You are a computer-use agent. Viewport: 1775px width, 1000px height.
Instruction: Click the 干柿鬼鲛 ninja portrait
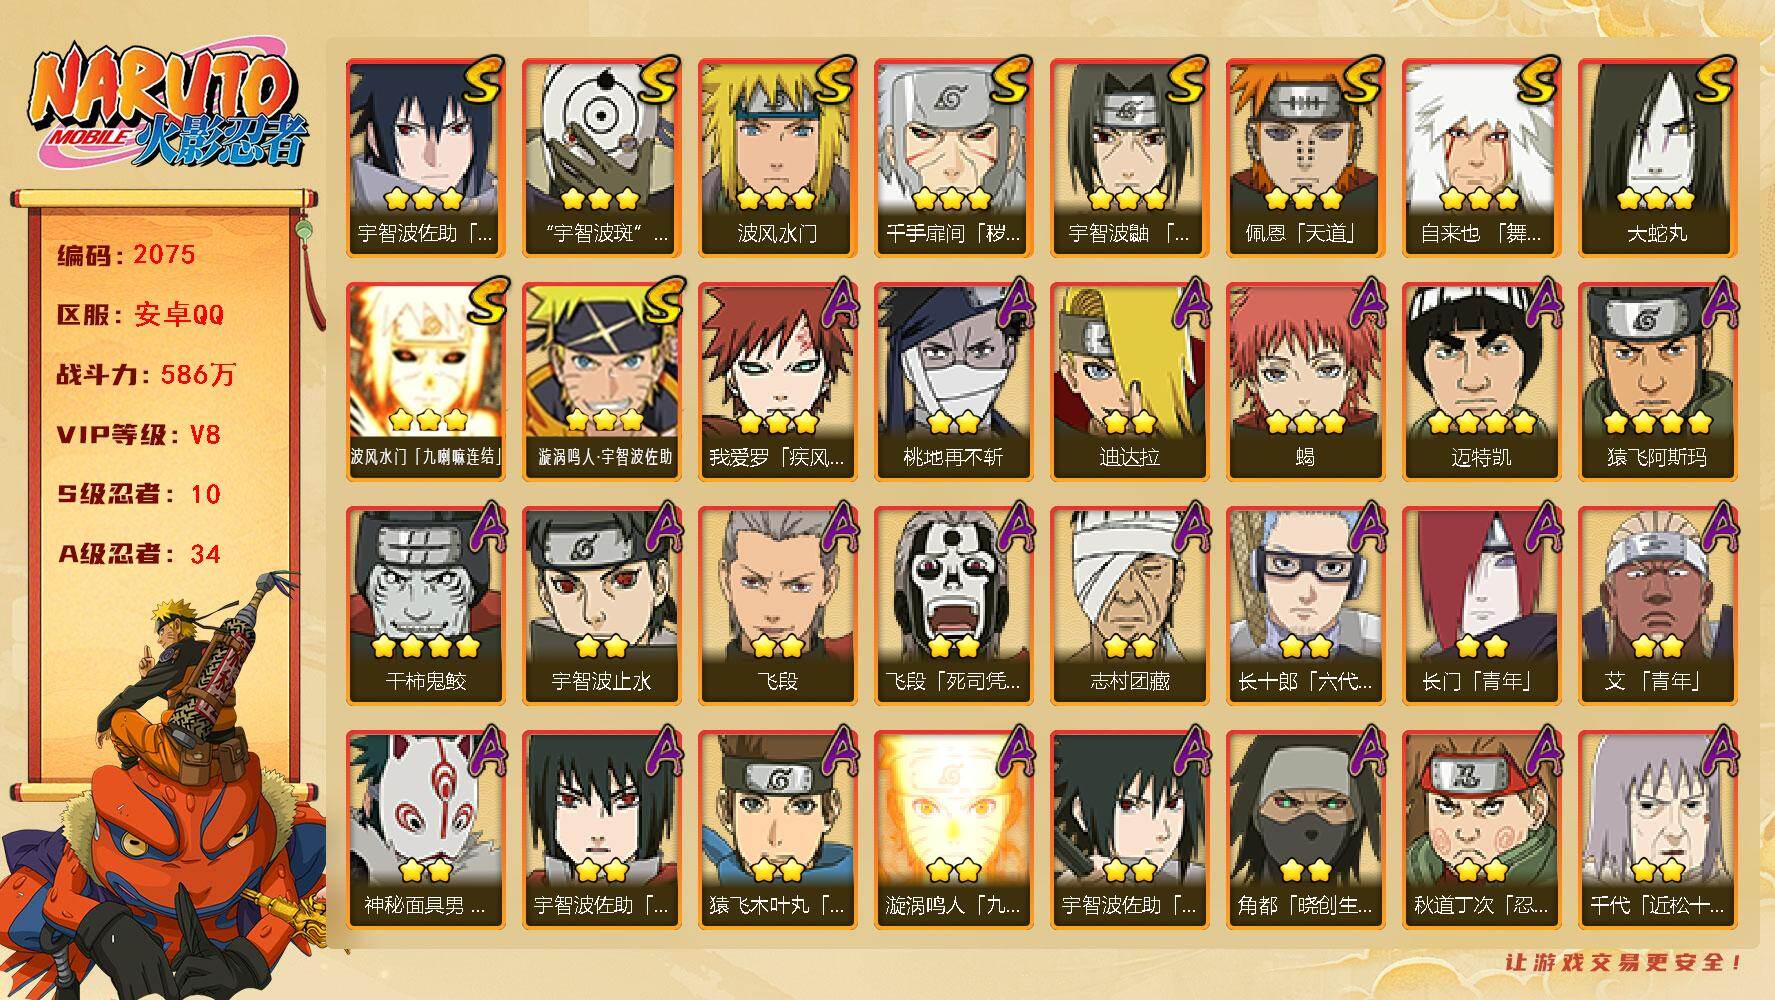tap(425, 605)
